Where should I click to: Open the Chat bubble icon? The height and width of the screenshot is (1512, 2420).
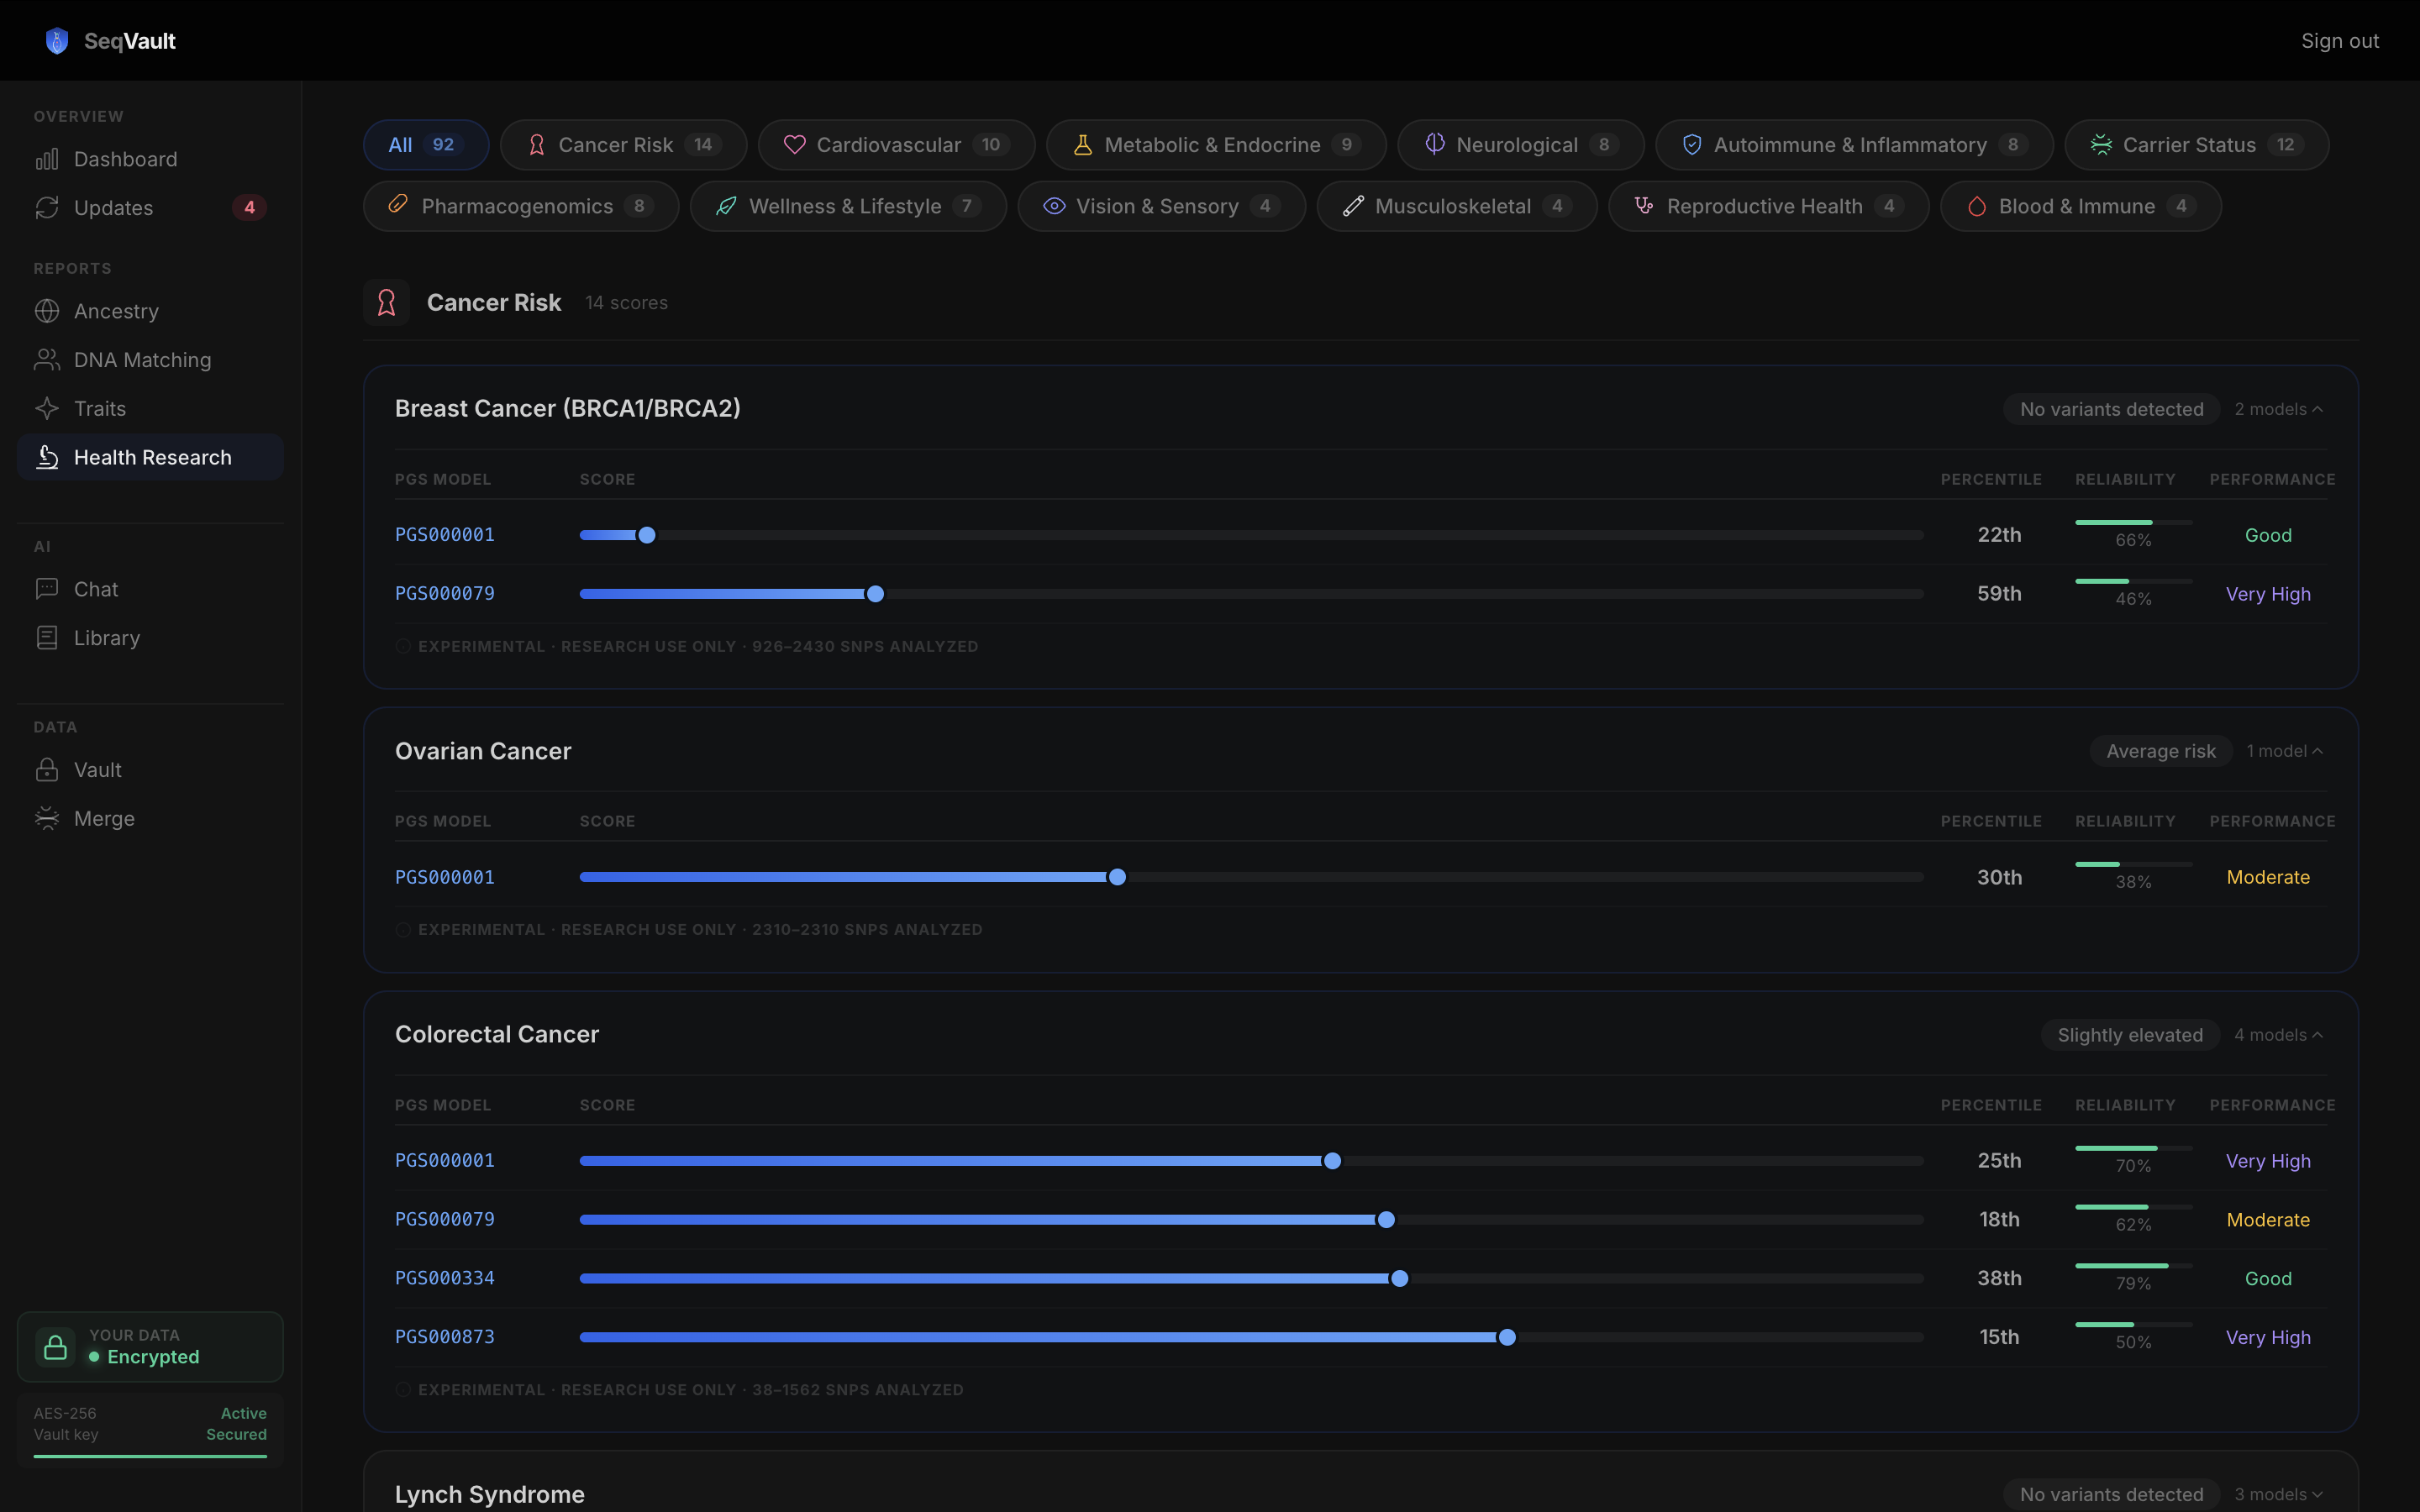pyautogui.click(x=47, y=589)
